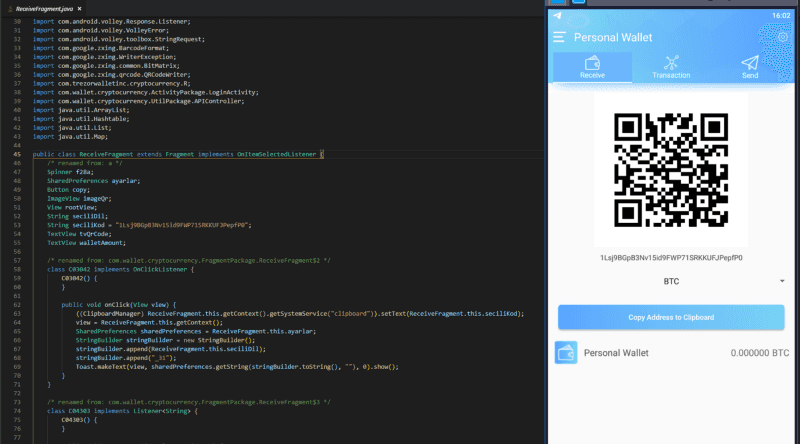Click the 'Toast.makeText' code line

tap(237, 366)
